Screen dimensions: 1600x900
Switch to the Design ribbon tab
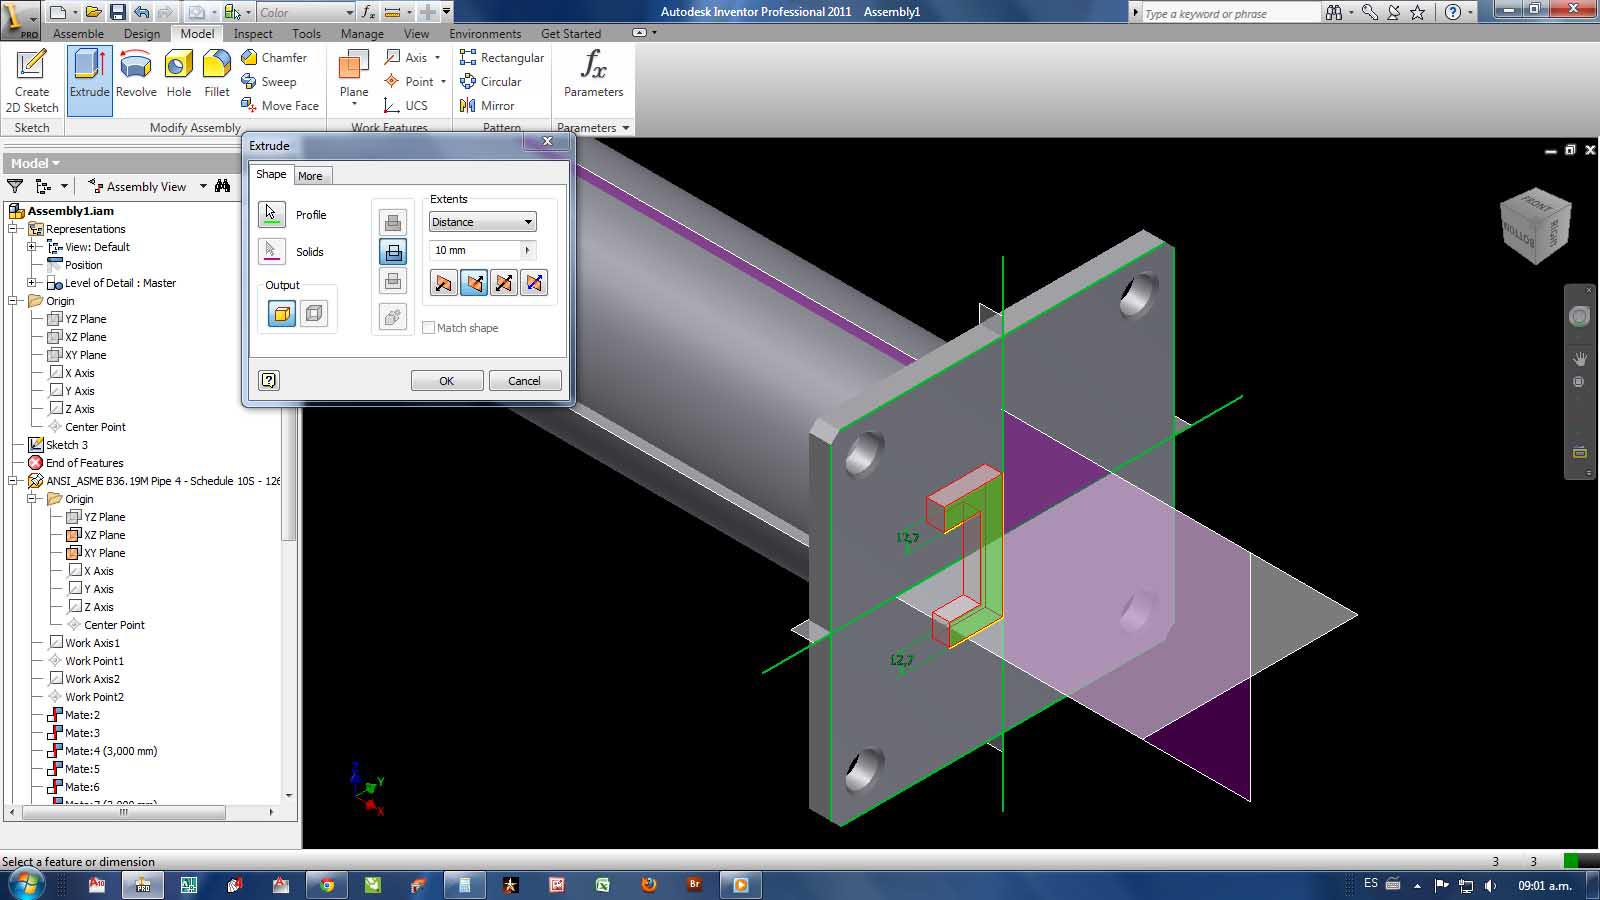pyautogui.click(x=142, y=33)
